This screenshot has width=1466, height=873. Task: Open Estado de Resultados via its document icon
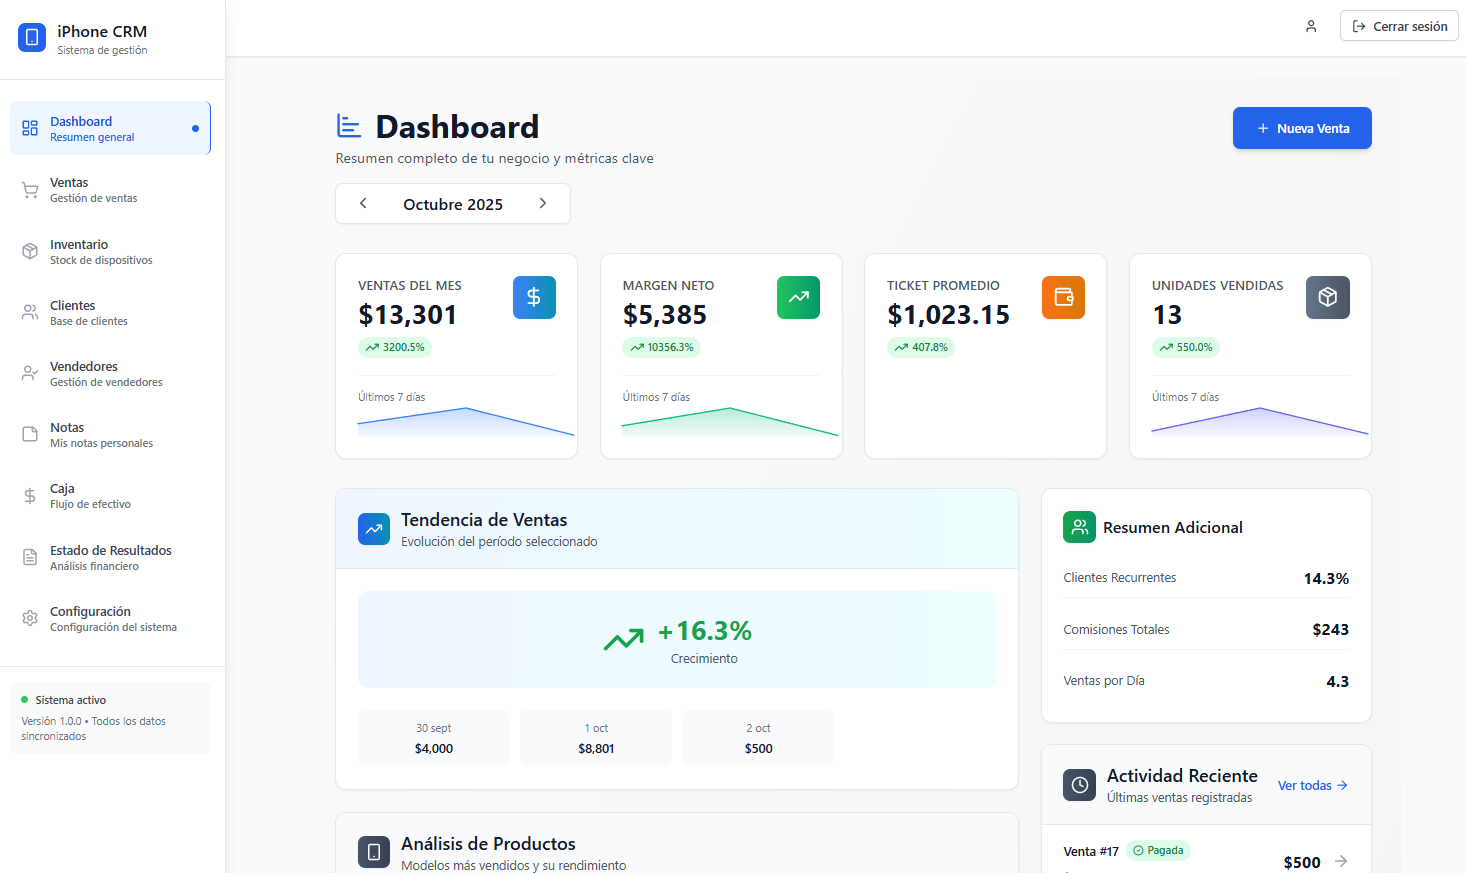point(29,556)
